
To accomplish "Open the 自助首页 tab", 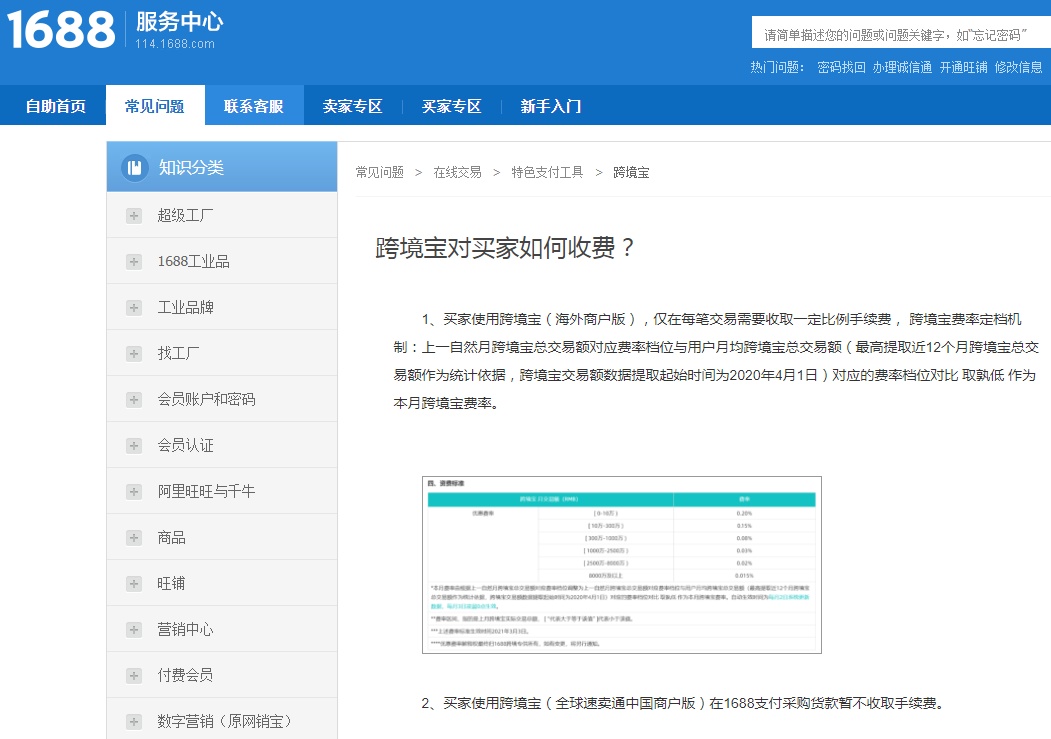I will (56, 106).
